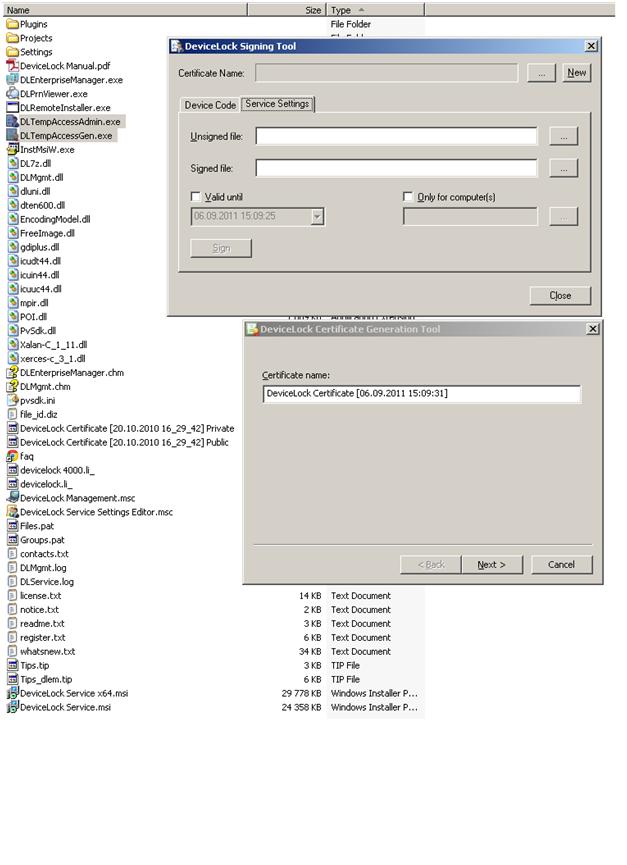
Task: Click the disabled Back button
Action: [x=431, y=565]
